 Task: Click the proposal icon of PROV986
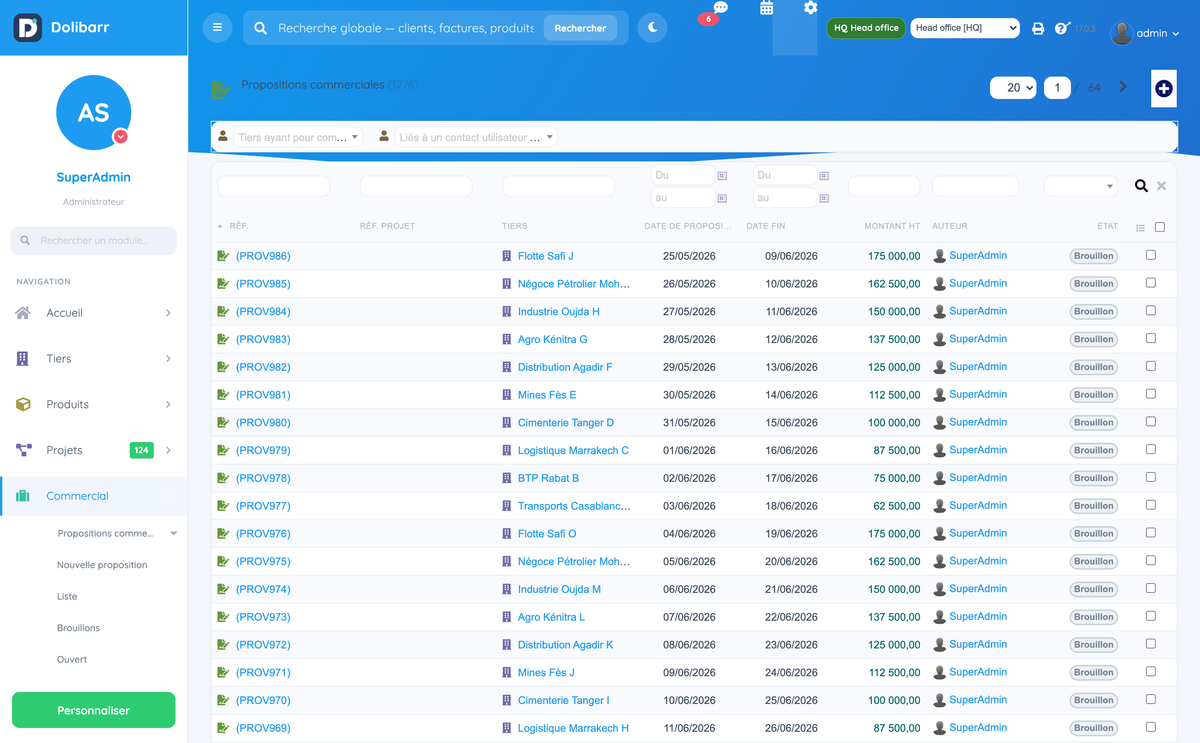(223, 256)
